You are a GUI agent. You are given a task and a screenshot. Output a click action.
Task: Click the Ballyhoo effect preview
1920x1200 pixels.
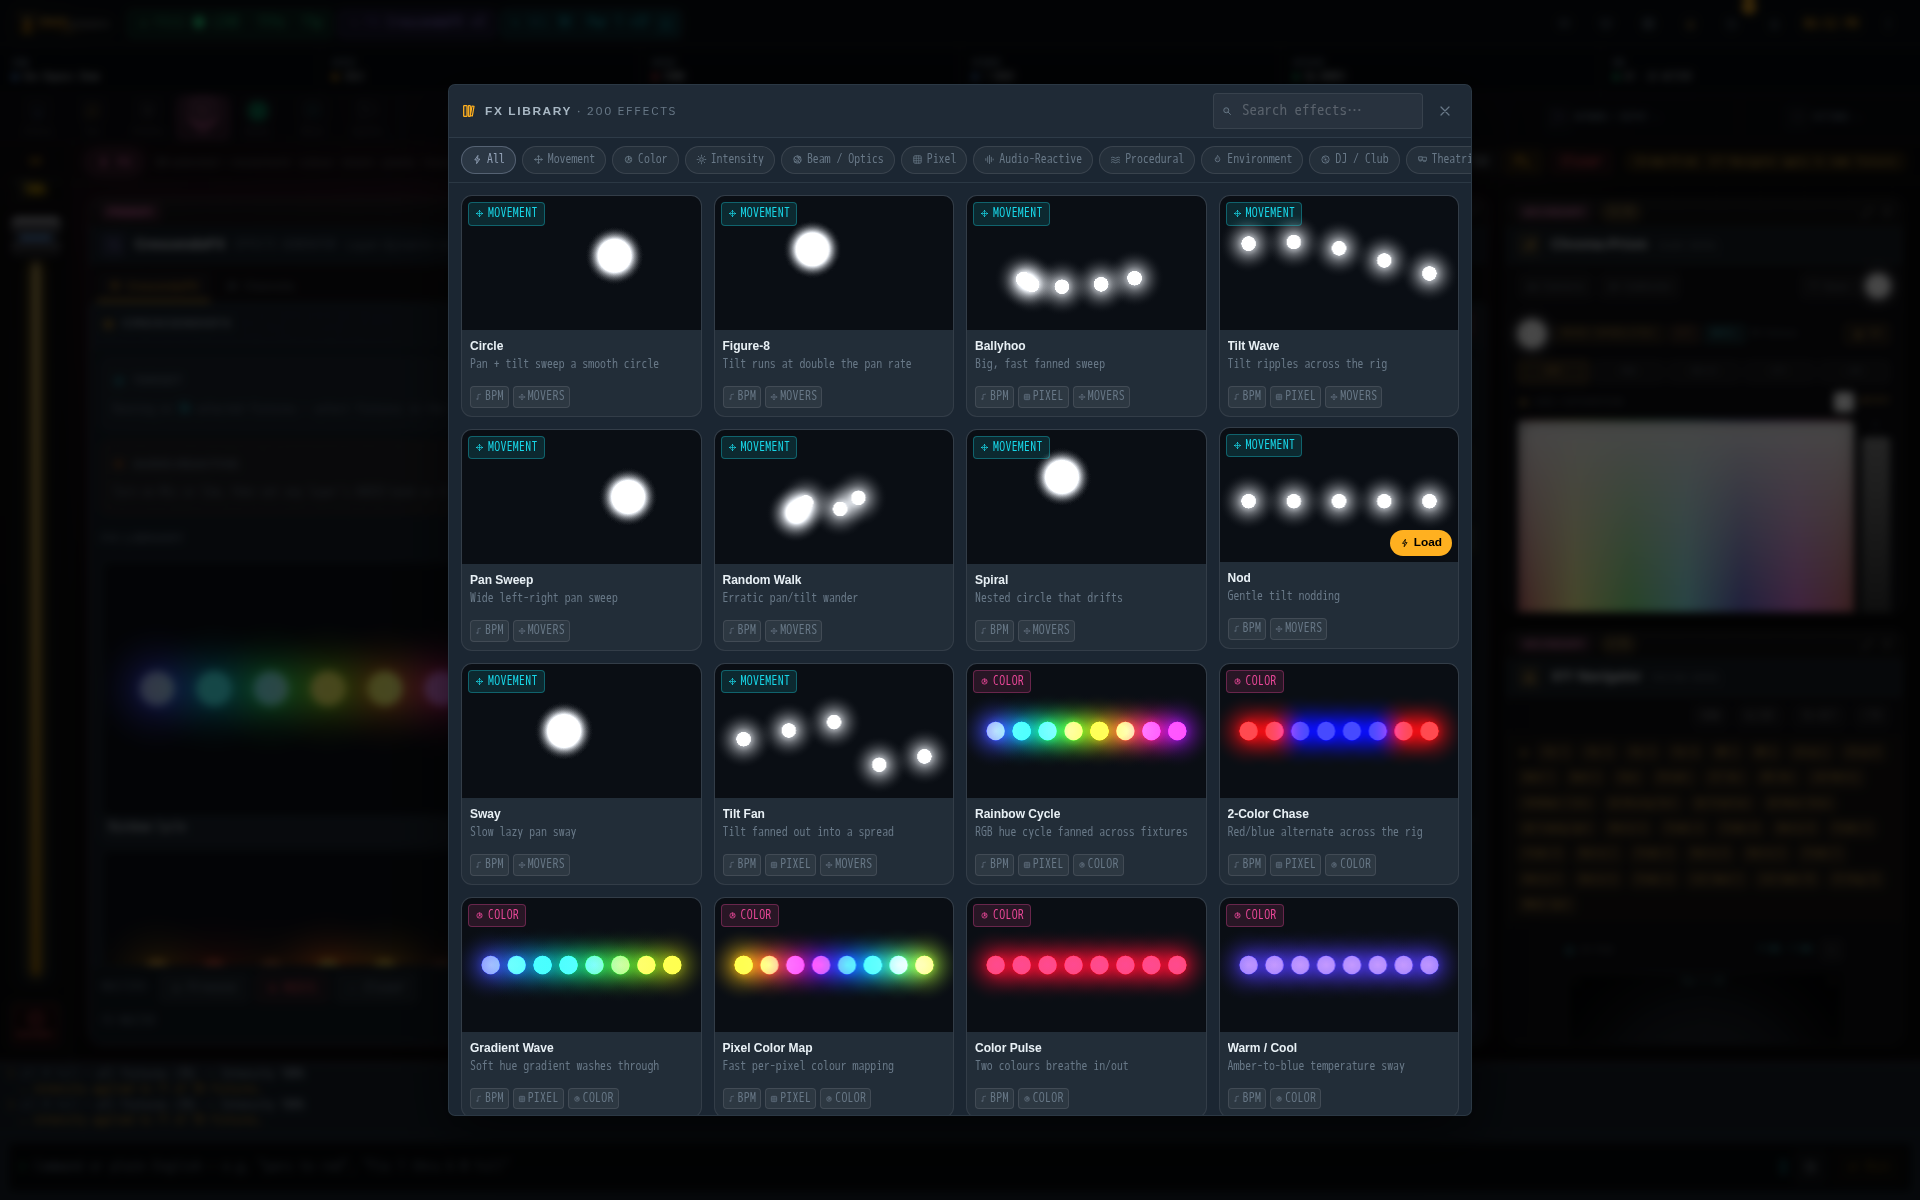1086,263
